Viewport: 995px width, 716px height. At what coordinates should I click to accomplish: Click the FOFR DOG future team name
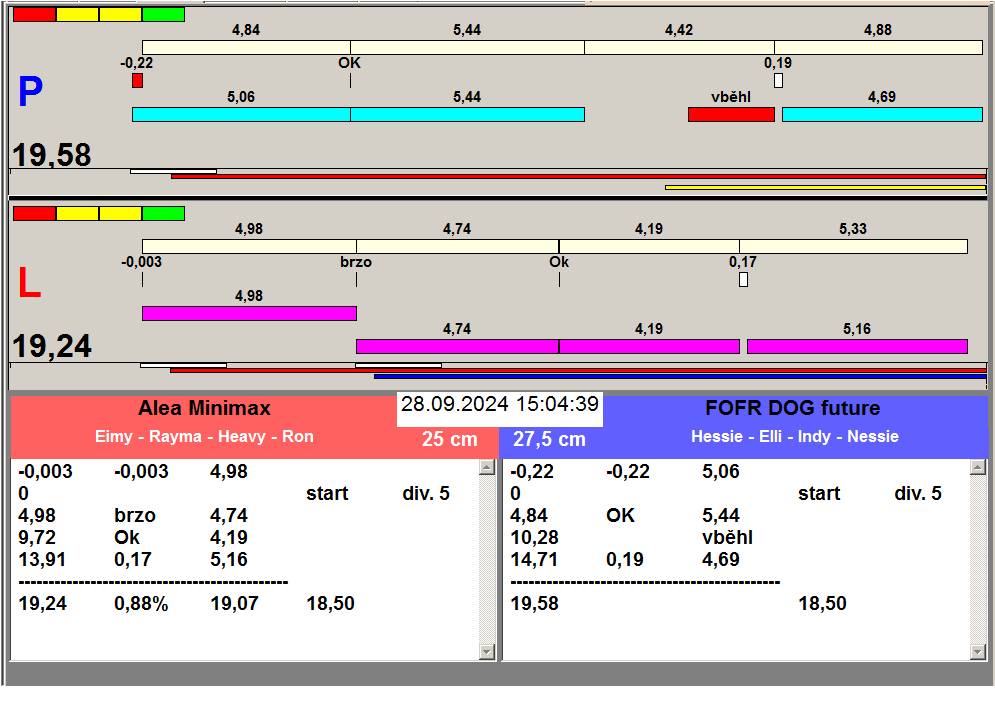[x=793, y=408]
